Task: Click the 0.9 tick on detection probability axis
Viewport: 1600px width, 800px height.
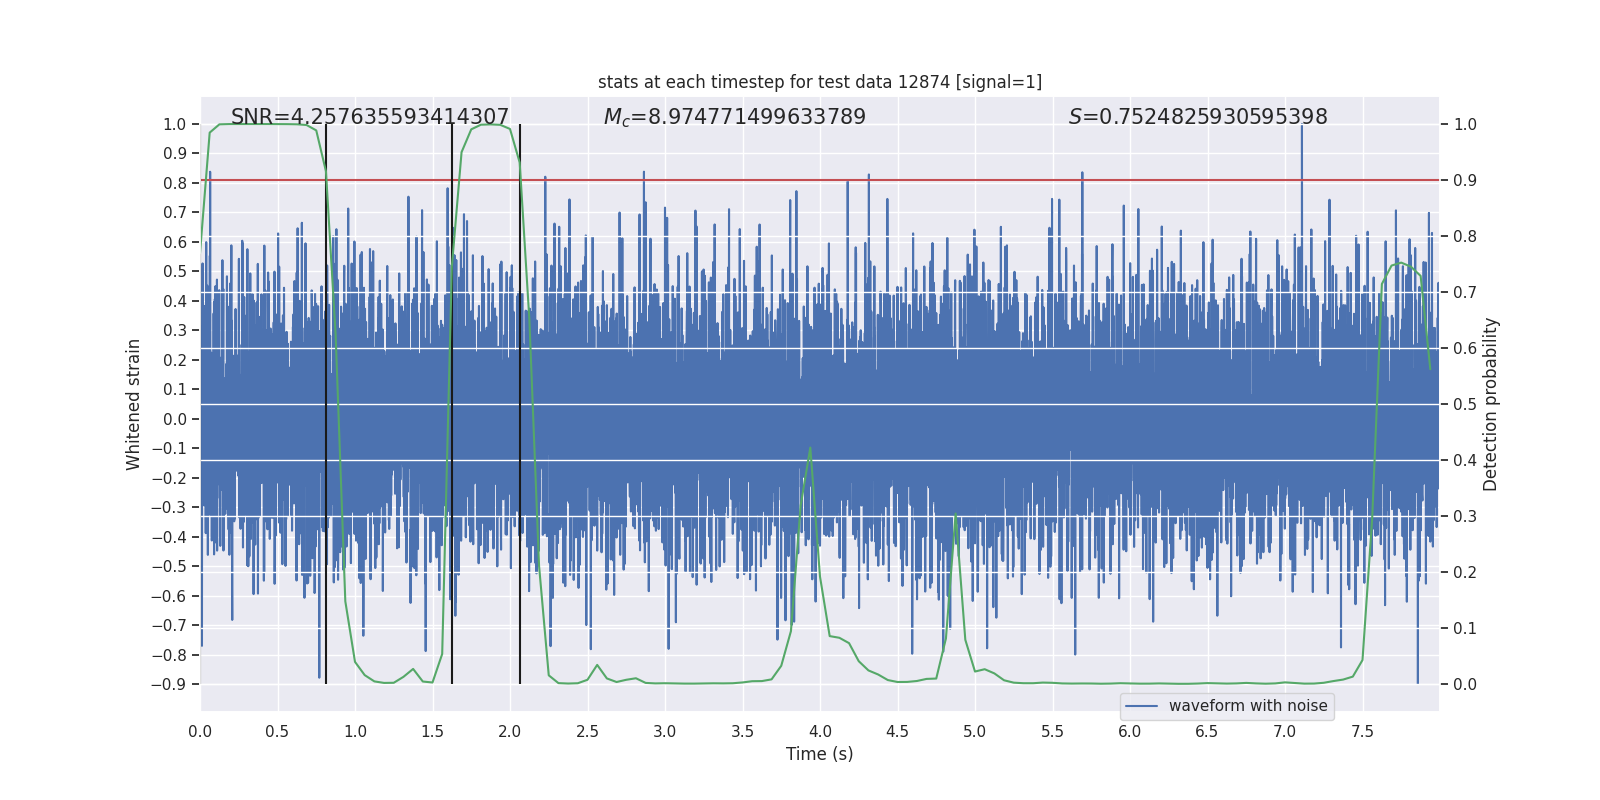Action: pos(1465,180)
